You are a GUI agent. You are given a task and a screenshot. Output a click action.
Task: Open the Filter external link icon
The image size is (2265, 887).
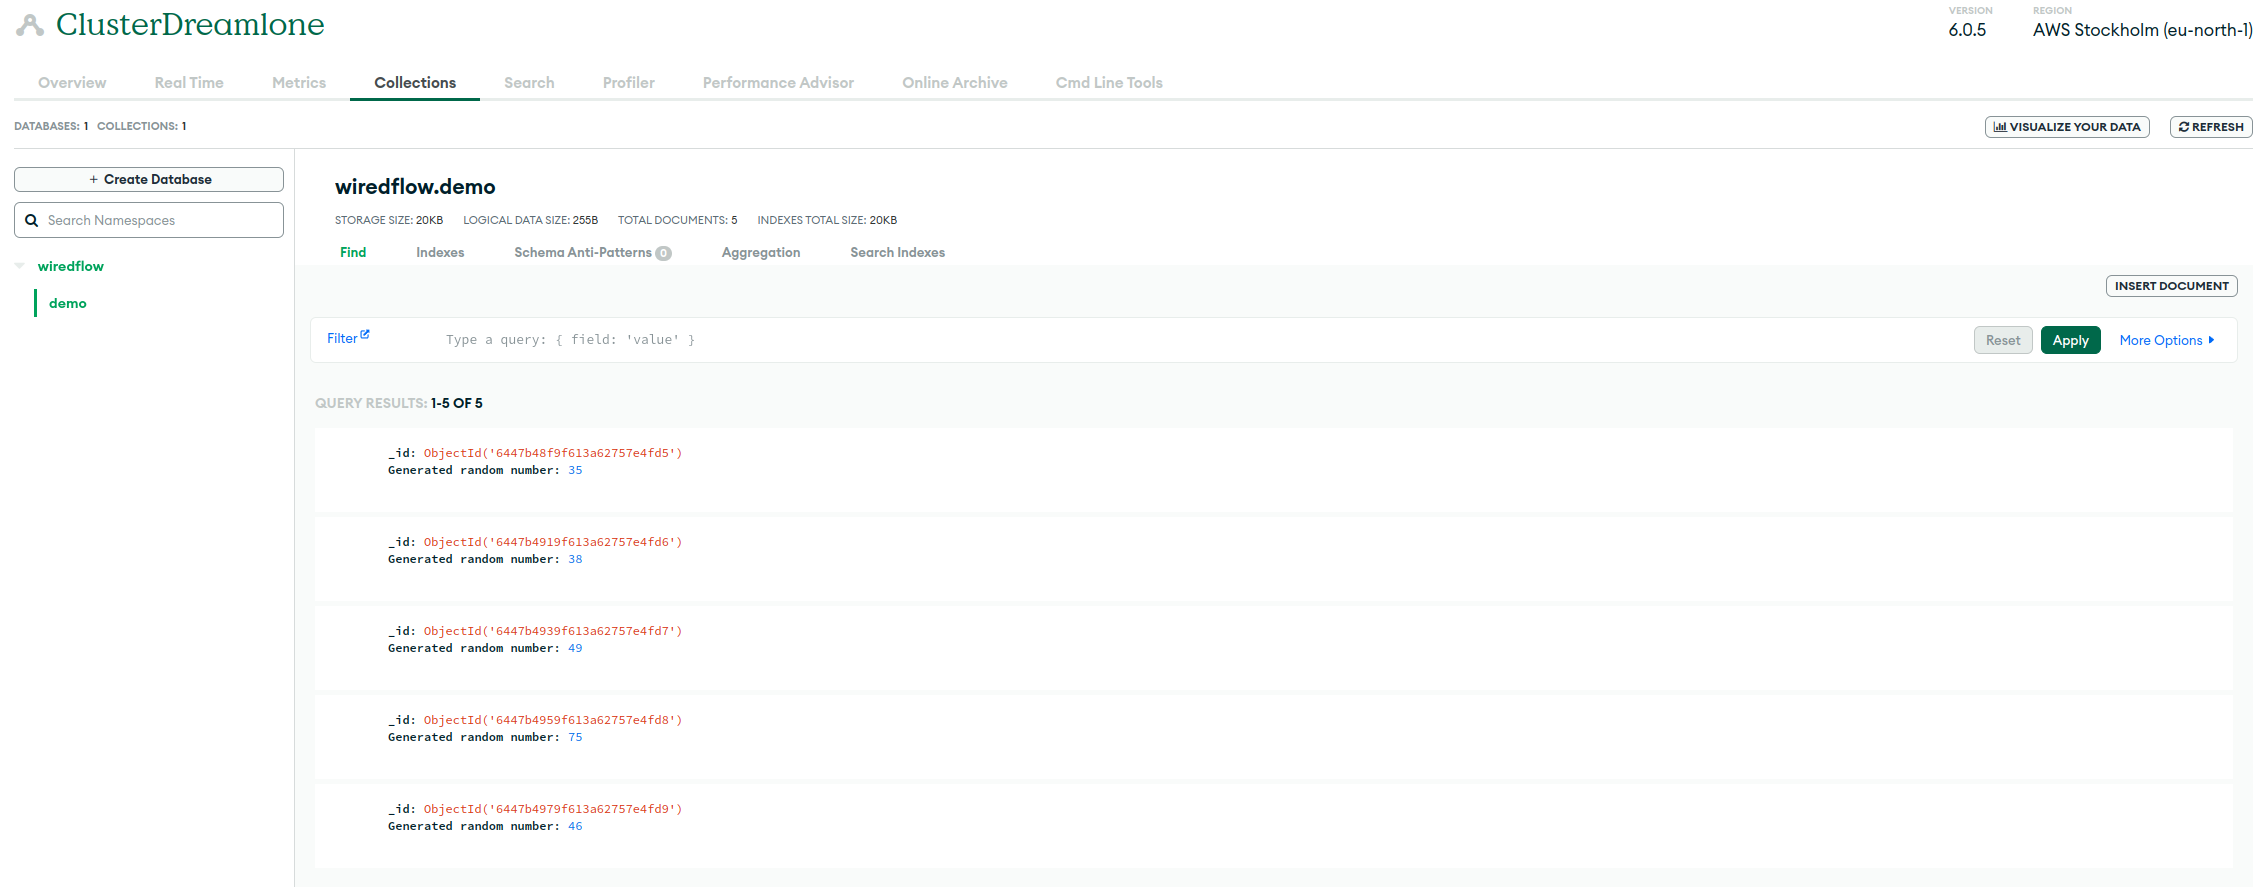coord(365,335)
